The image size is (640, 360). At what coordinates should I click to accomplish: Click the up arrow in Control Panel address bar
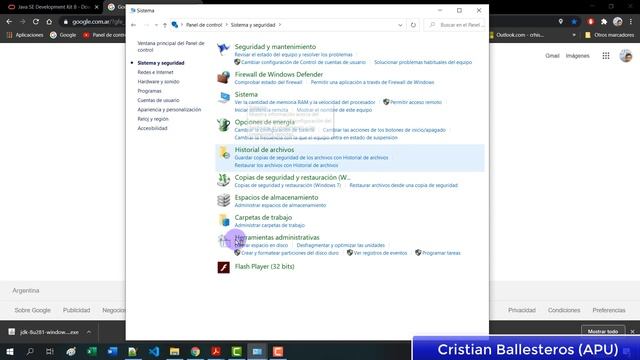(x=165, y=25)
